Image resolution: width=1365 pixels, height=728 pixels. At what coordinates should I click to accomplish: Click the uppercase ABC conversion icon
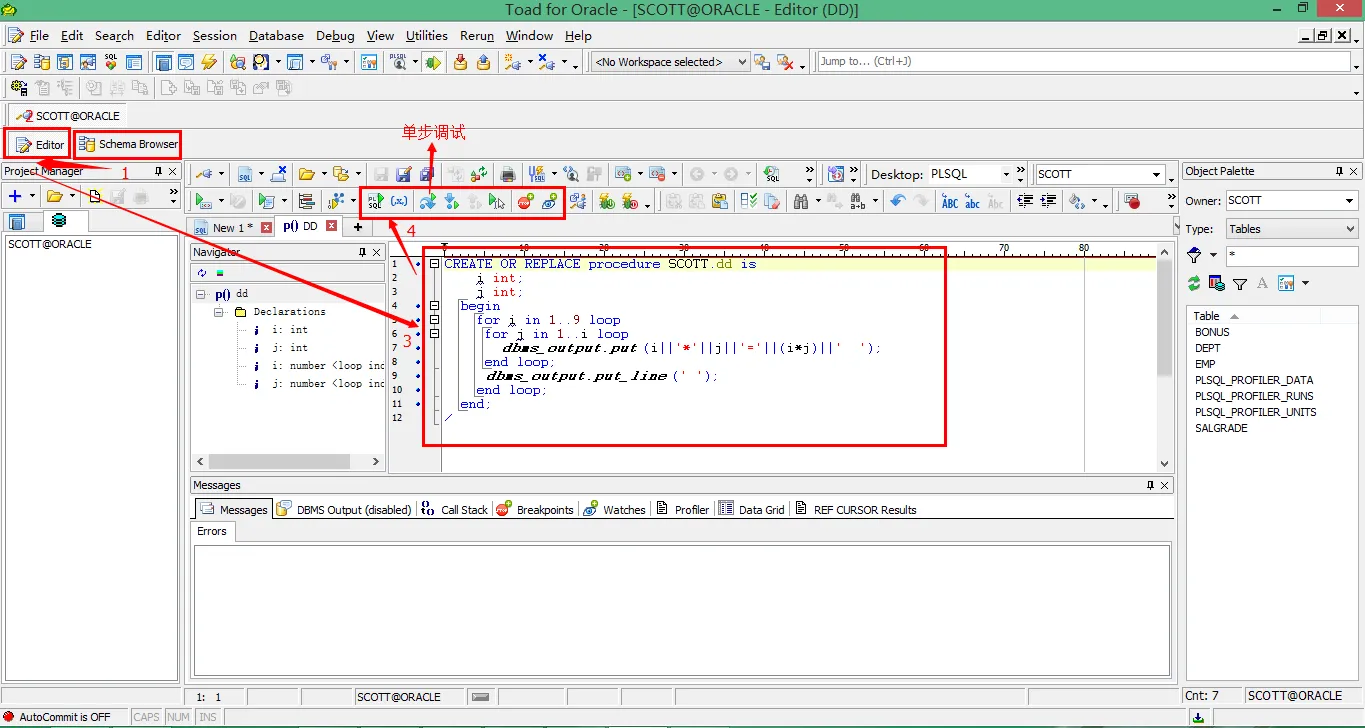click(x=949, y=201)
